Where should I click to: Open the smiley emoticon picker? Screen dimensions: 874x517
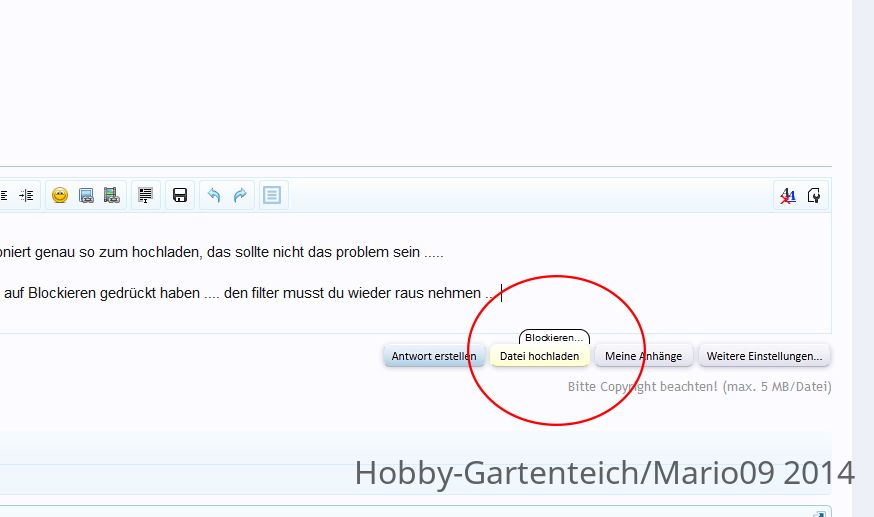pyautogui.click(x=60, y=196)
